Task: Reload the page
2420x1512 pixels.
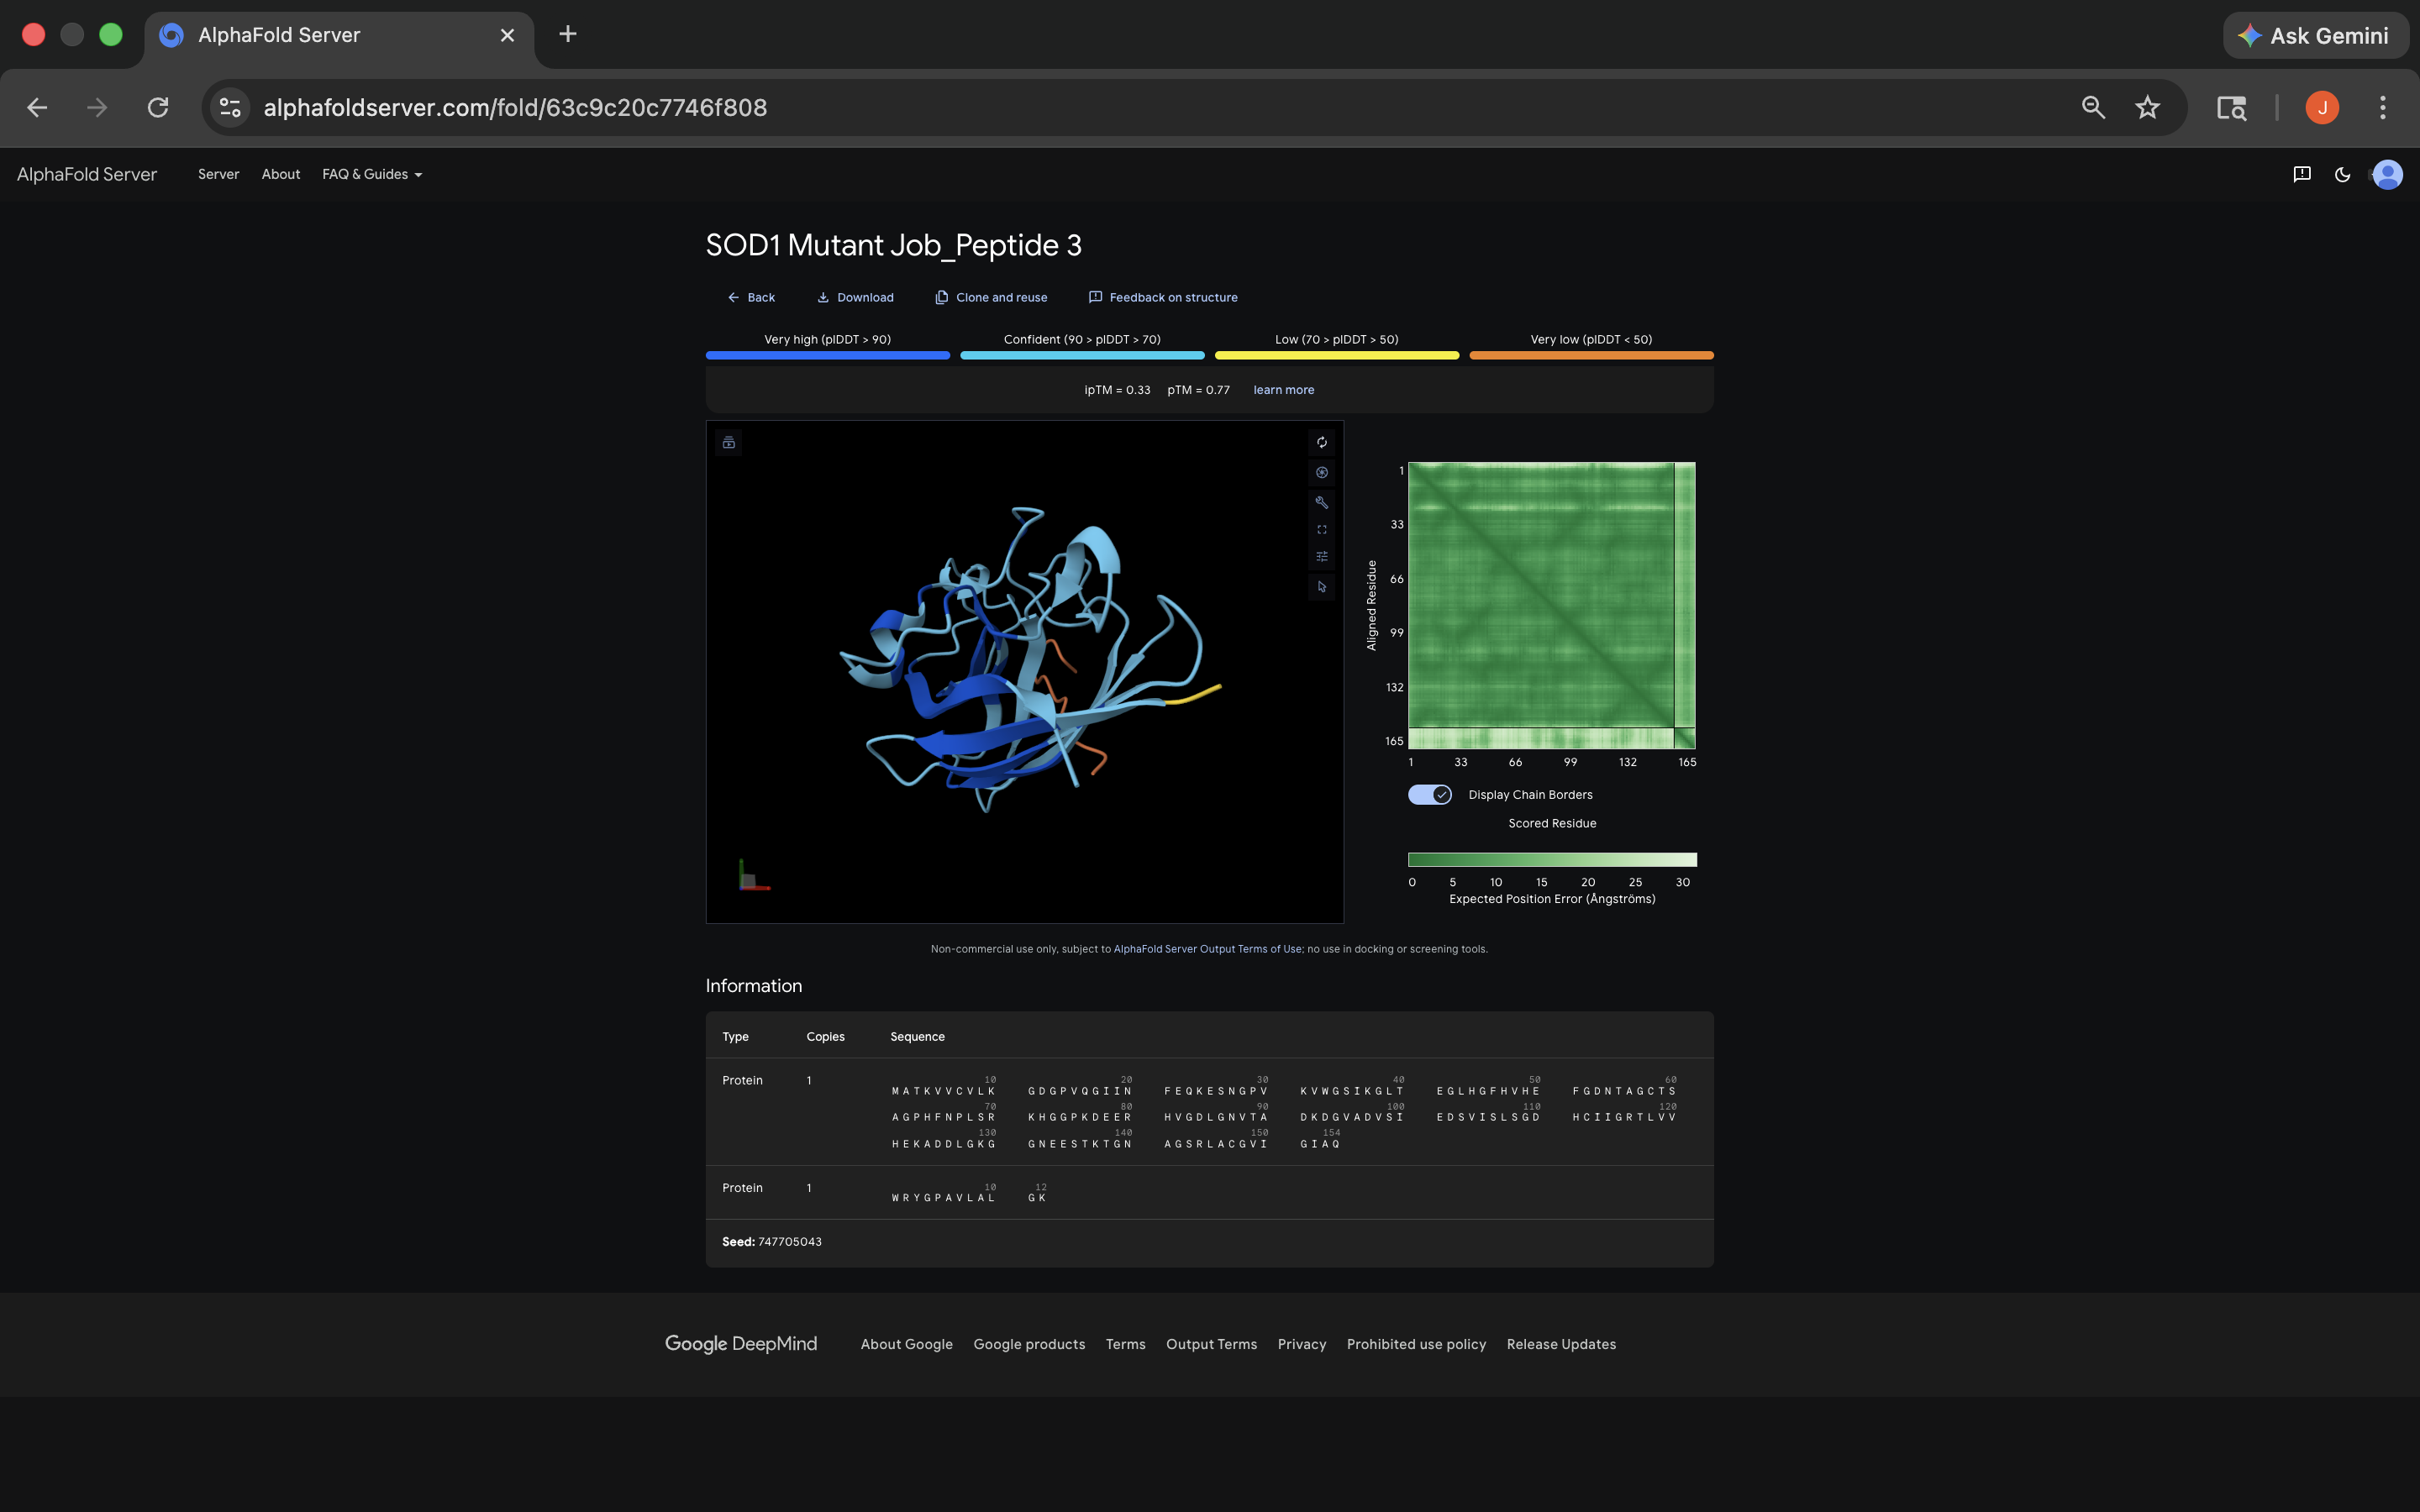Action: tap(158, 107)
